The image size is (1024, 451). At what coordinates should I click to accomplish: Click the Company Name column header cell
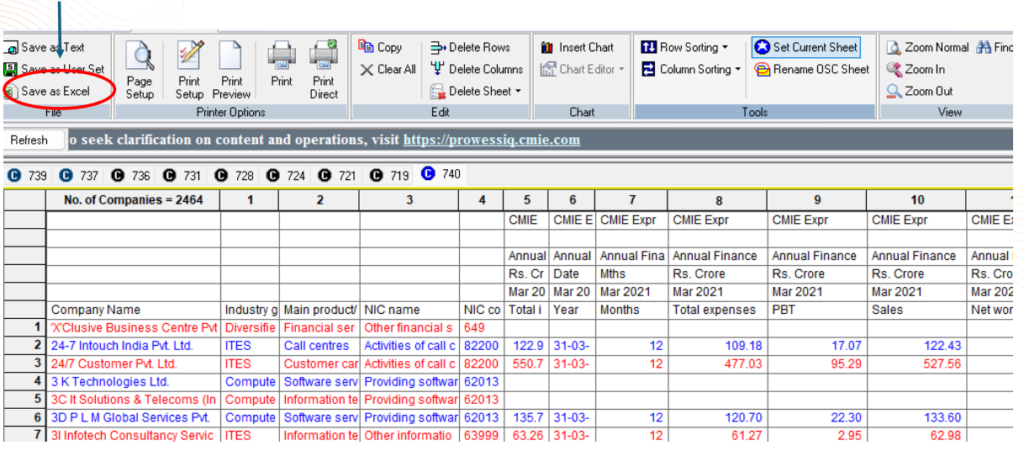[x=96, y=310]
